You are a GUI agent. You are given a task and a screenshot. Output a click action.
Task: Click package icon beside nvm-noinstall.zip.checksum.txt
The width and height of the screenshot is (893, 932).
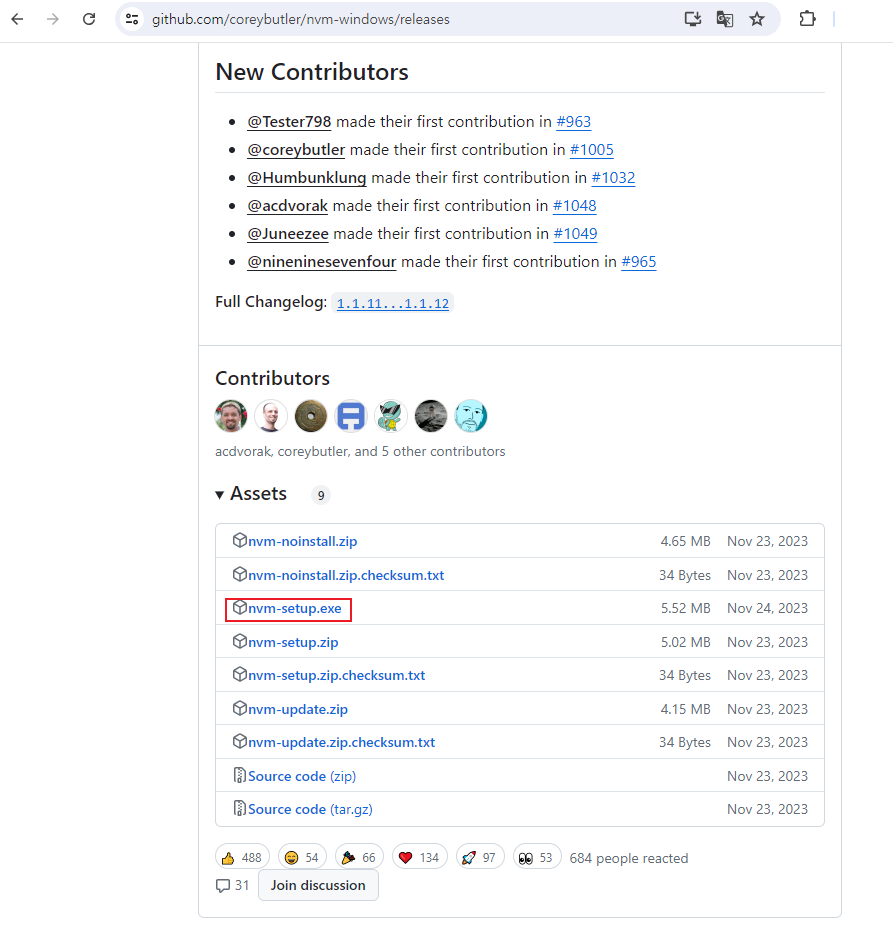click(x=239, y=574)
